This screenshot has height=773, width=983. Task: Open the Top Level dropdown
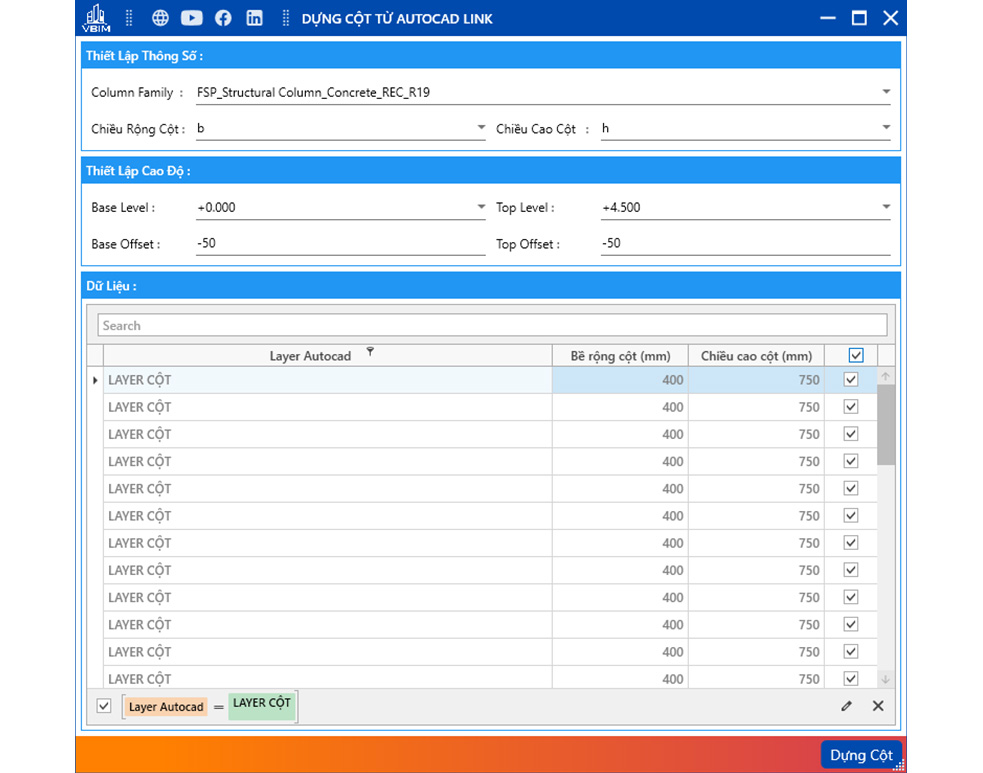click(886, 208)
